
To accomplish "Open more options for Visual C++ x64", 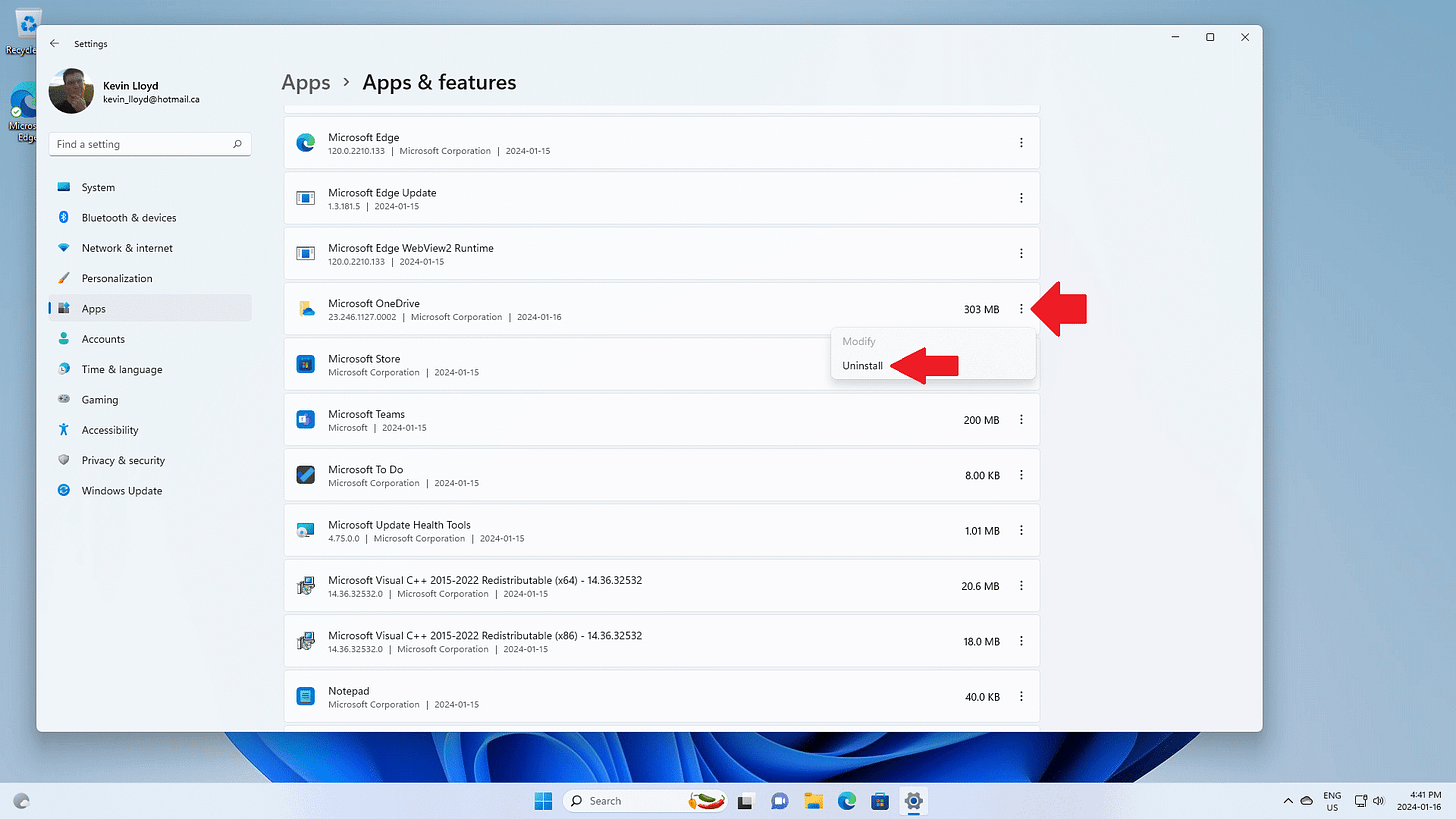I will point(1021,586).
